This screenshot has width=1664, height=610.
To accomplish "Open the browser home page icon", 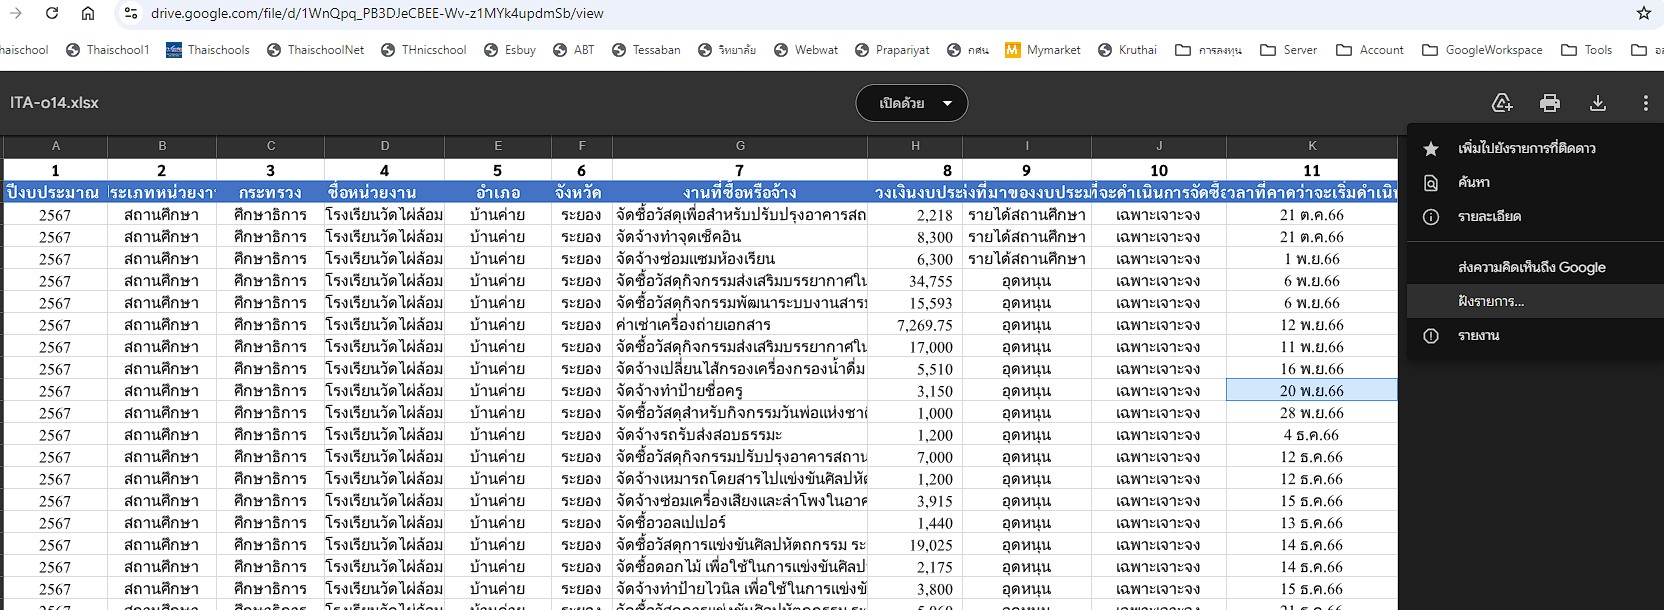I will click(x=88, y=14).
